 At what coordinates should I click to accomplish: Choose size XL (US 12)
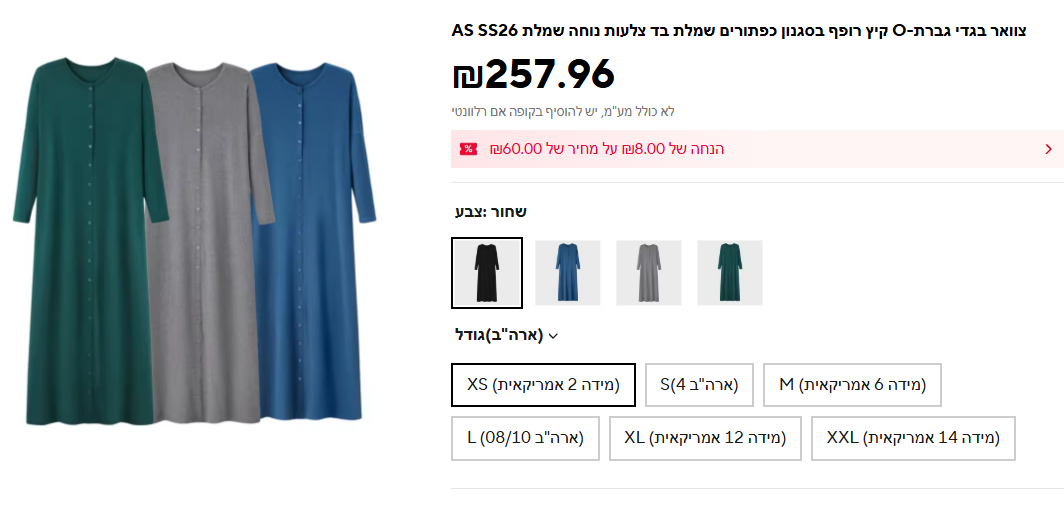[x=705, y=438]
